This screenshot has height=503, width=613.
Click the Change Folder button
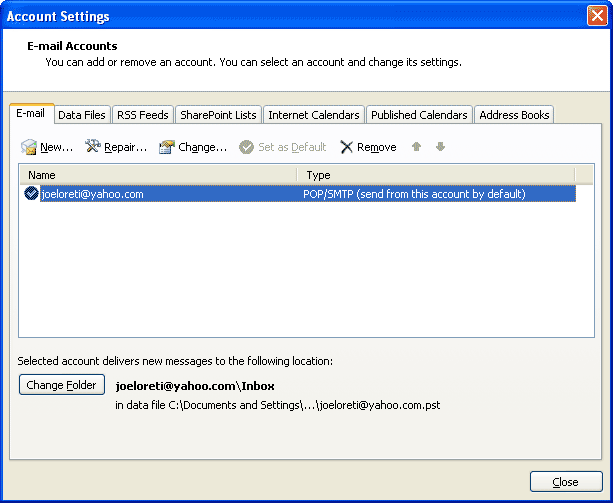(x=62, y=385)
